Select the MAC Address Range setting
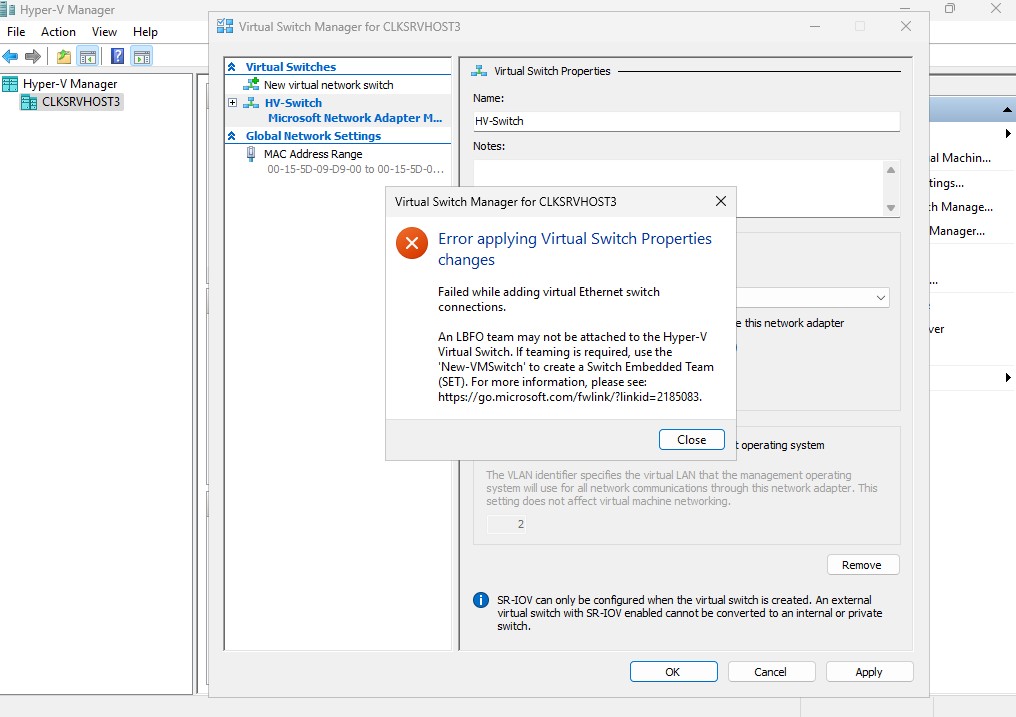Image resolution: width=1016 pixels, height=717 pixels. pyautogui.click(x=312, y=154)
